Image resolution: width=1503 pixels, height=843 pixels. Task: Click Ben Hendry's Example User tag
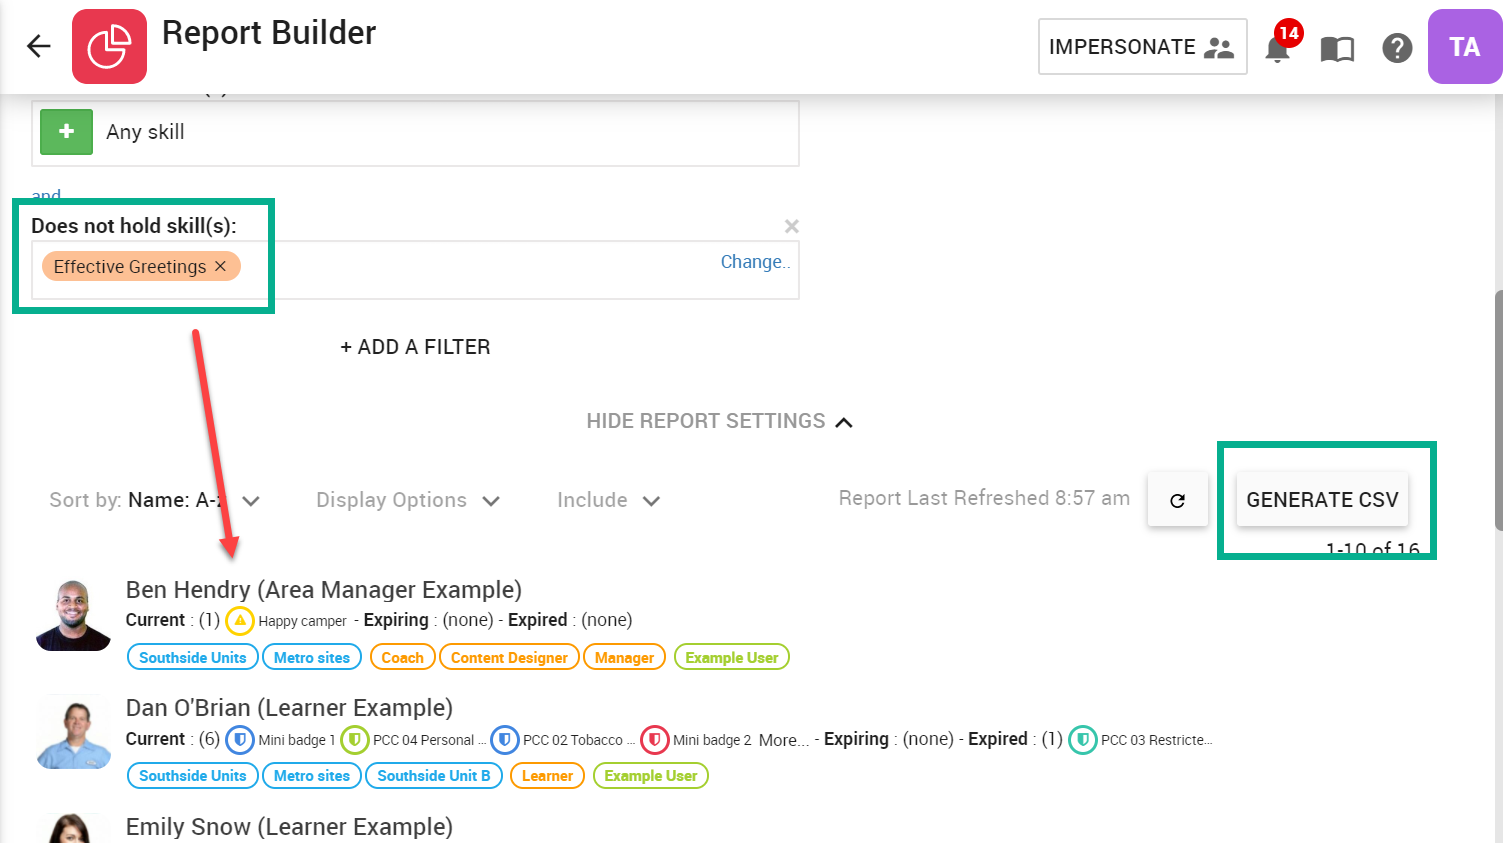732,657
